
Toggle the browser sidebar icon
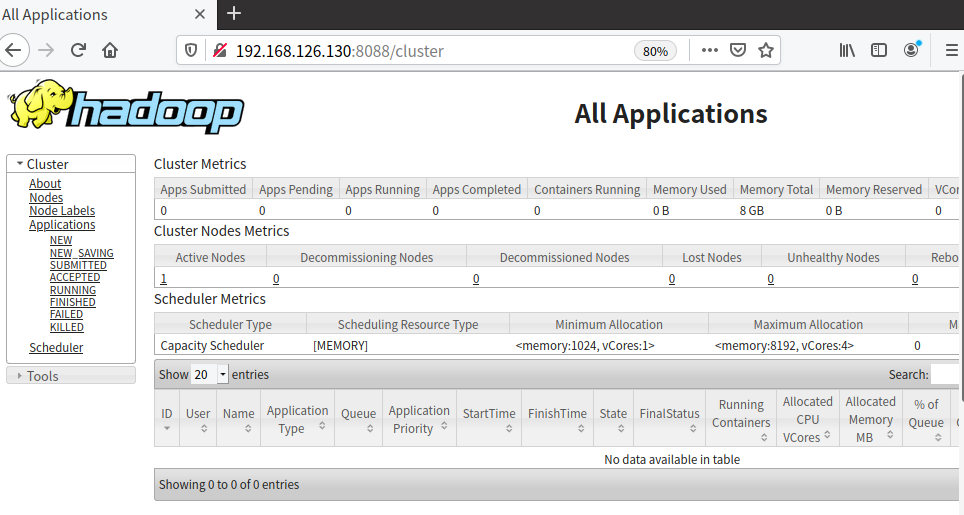tap(879, 50)
